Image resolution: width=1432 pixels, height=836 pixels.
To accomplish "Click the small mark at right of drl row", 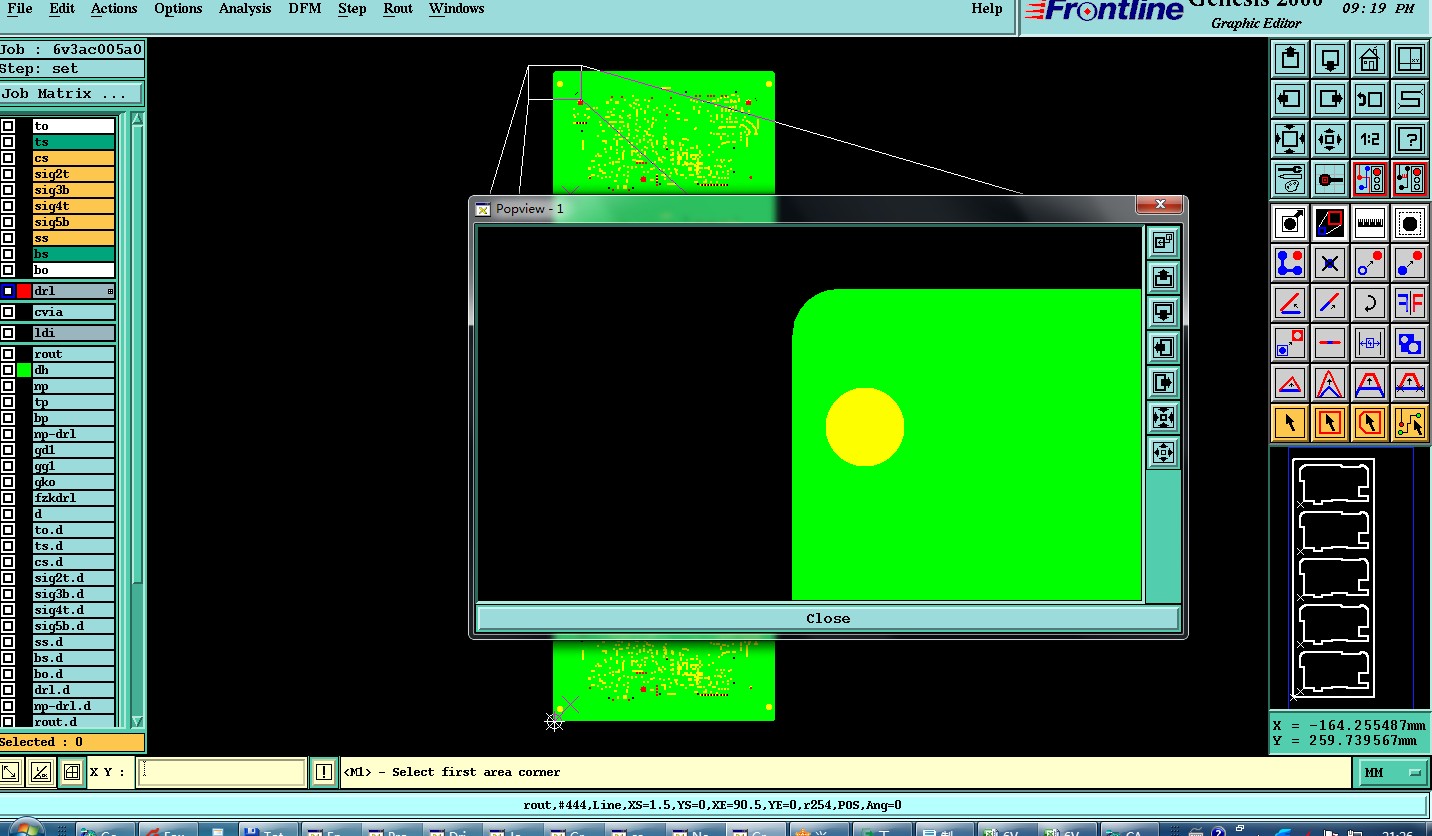I will (110, 291).
